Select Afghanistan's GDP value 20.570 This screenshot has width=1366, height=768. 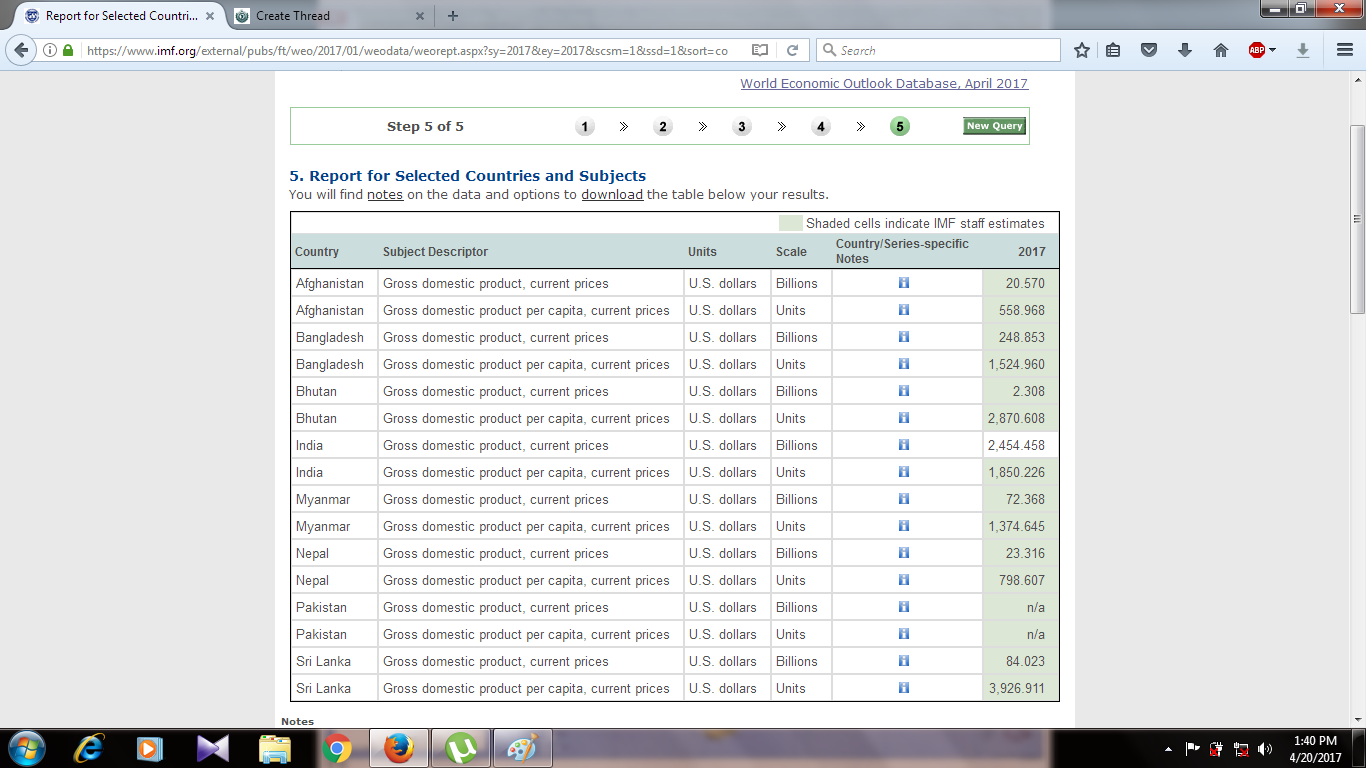[1025, 283]
